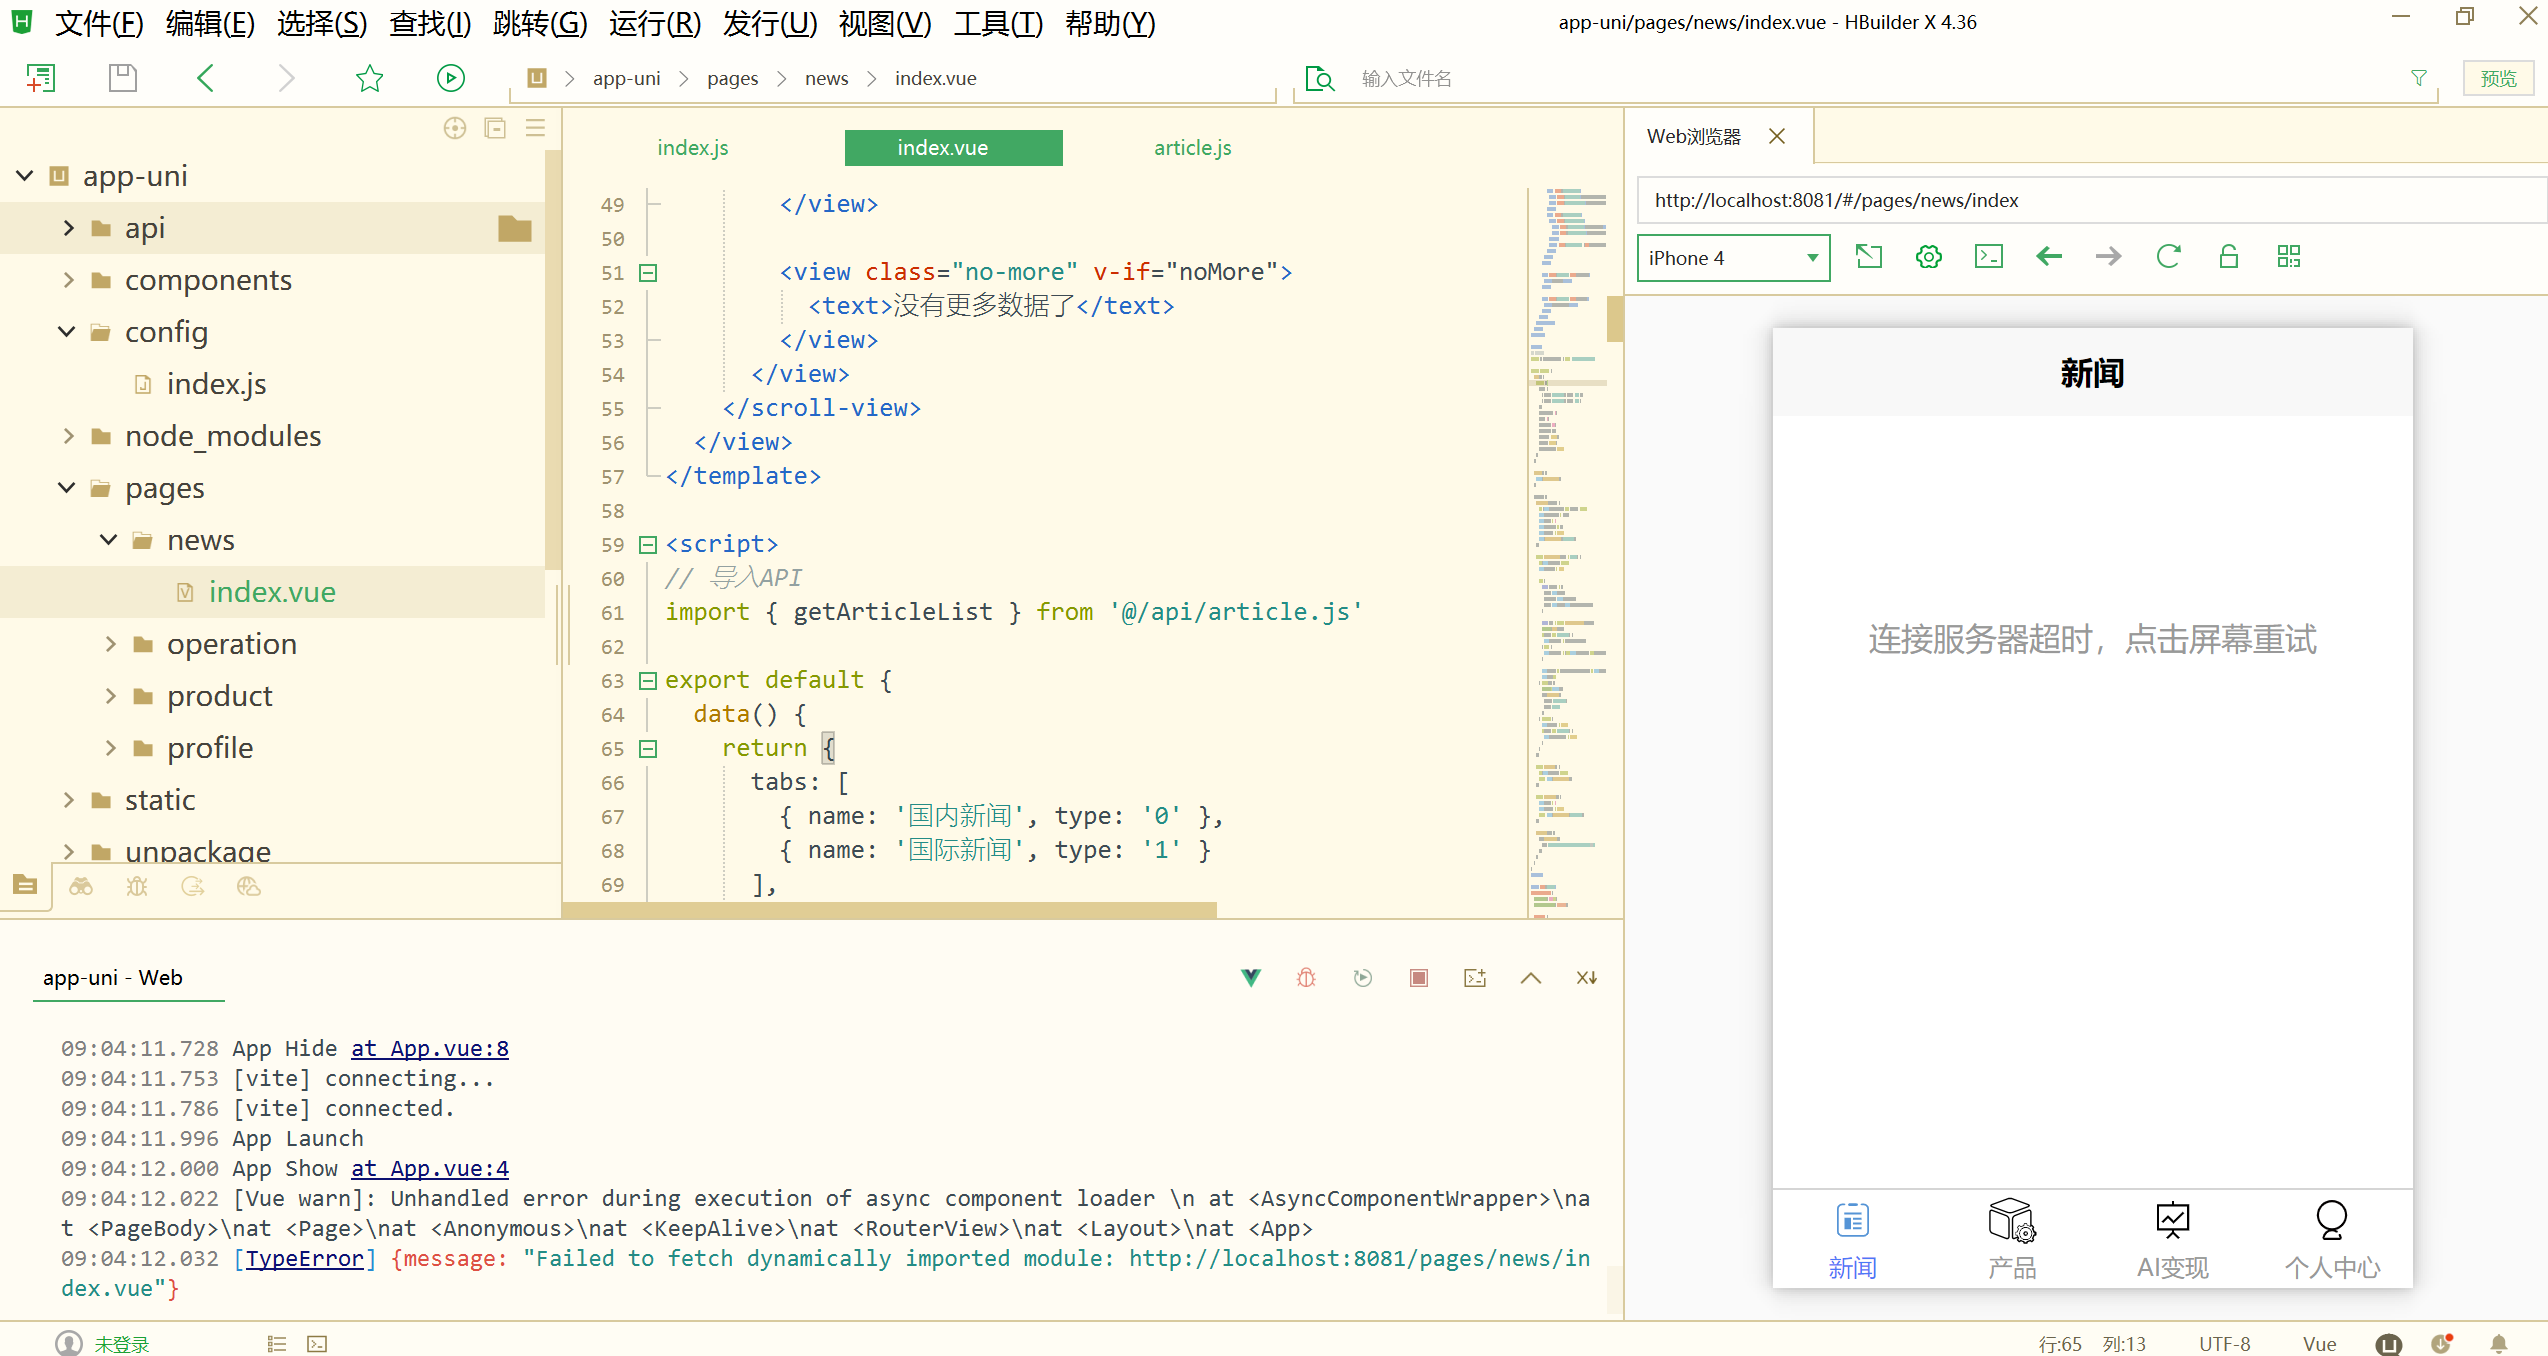This screenshot has height=1356, width=2548.
Task: Click the 预览 preview button
Action: 2498,78
